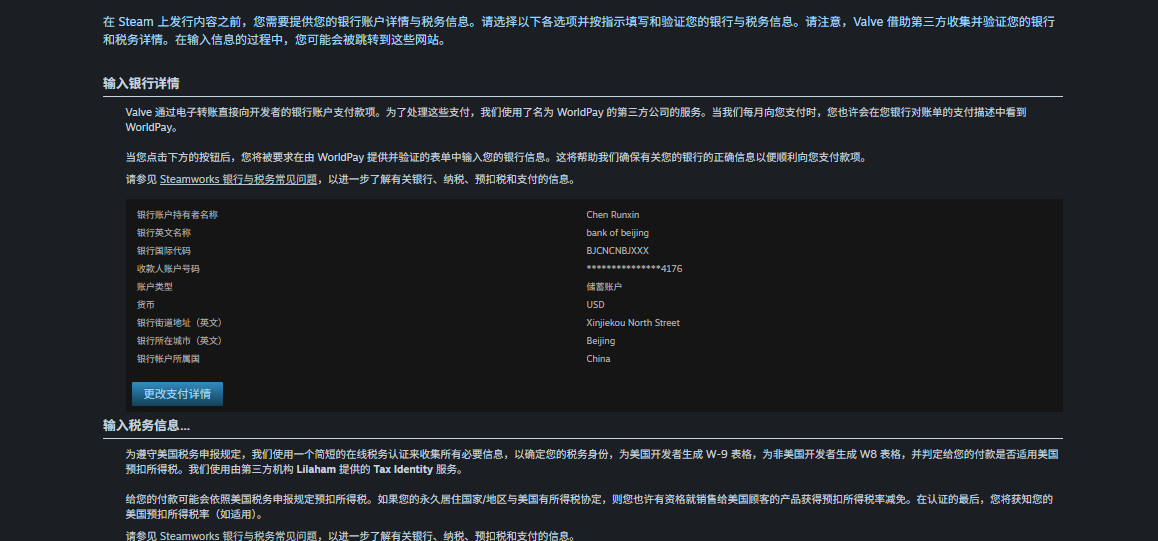The width and height of the screenshot is (1158, 541).
Task: Select account holder name Chen Runxin
Action: click(613, 215)
